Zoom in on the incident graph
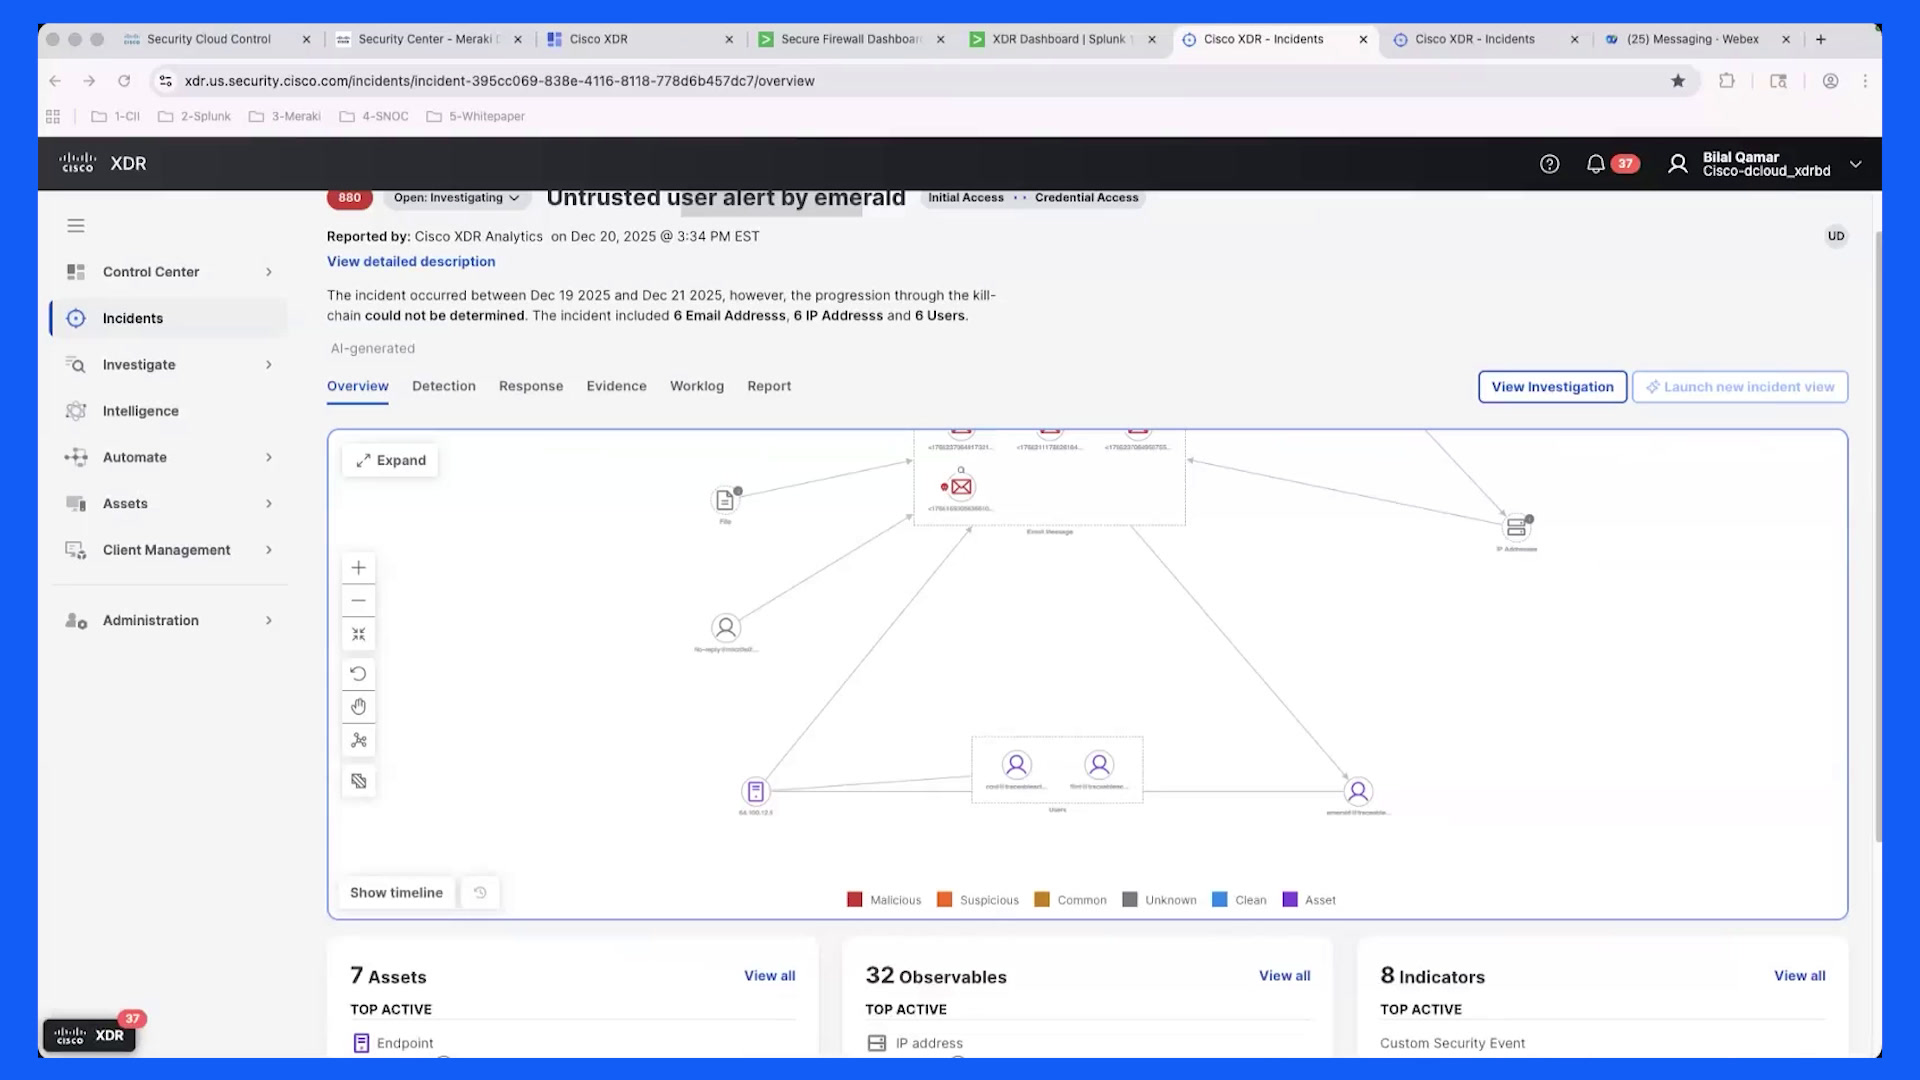 click(358, 568)
